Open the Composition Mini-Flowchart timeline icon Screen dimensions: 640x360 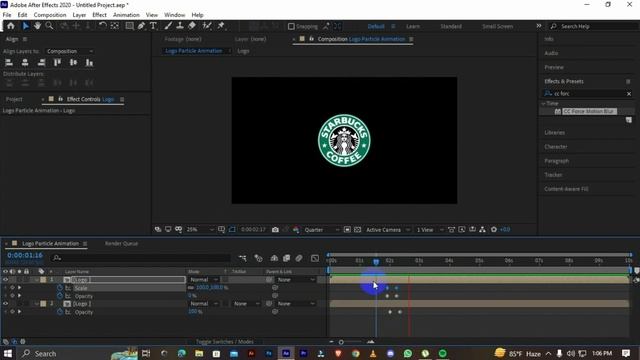coord(242,258)
